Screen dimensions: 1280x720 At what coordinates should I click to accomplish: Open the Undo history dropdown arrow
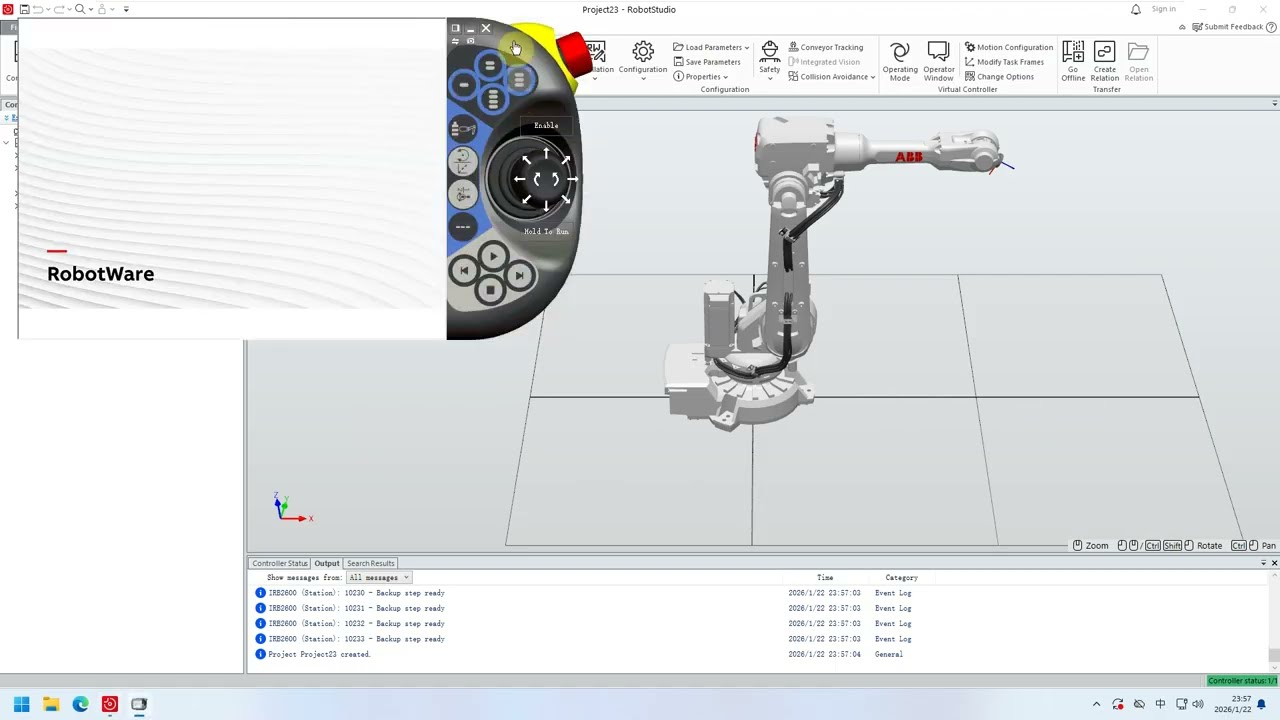click(x=48, y=9)
